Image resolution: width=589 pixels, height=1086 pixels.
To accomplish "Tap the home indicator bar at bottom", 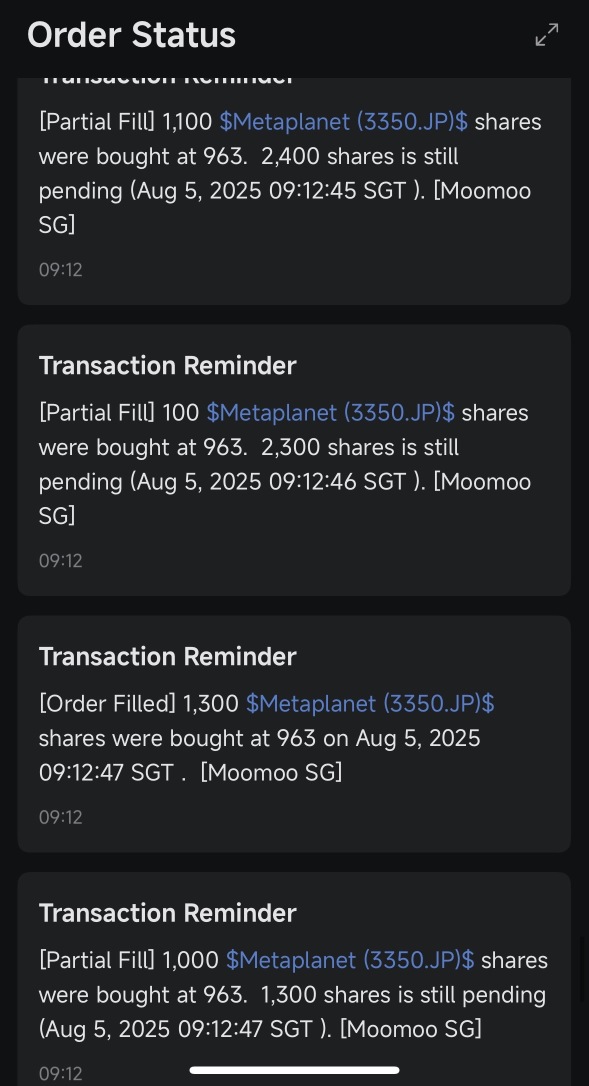I will [294, 1070].
